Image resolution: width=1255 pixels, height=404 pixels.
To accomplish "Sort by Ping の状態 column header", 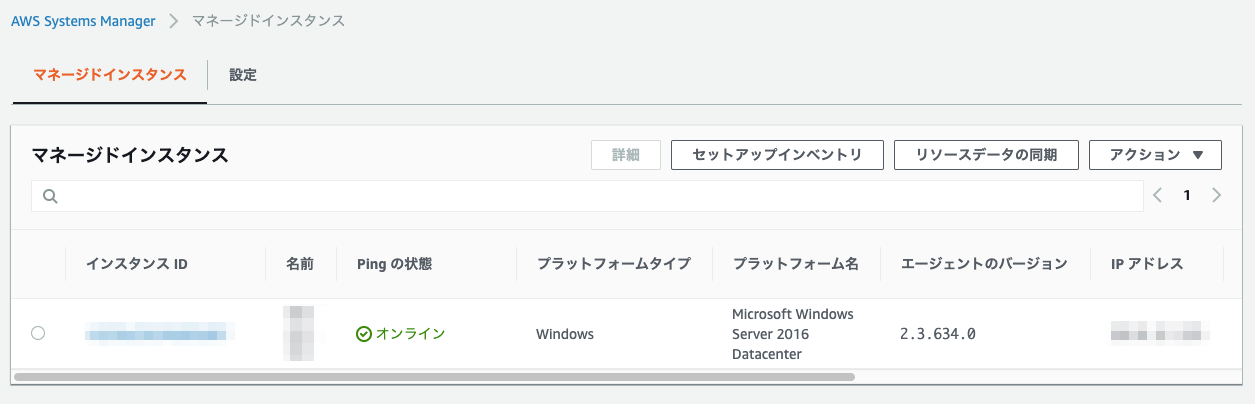I will [x=395, y=264].
